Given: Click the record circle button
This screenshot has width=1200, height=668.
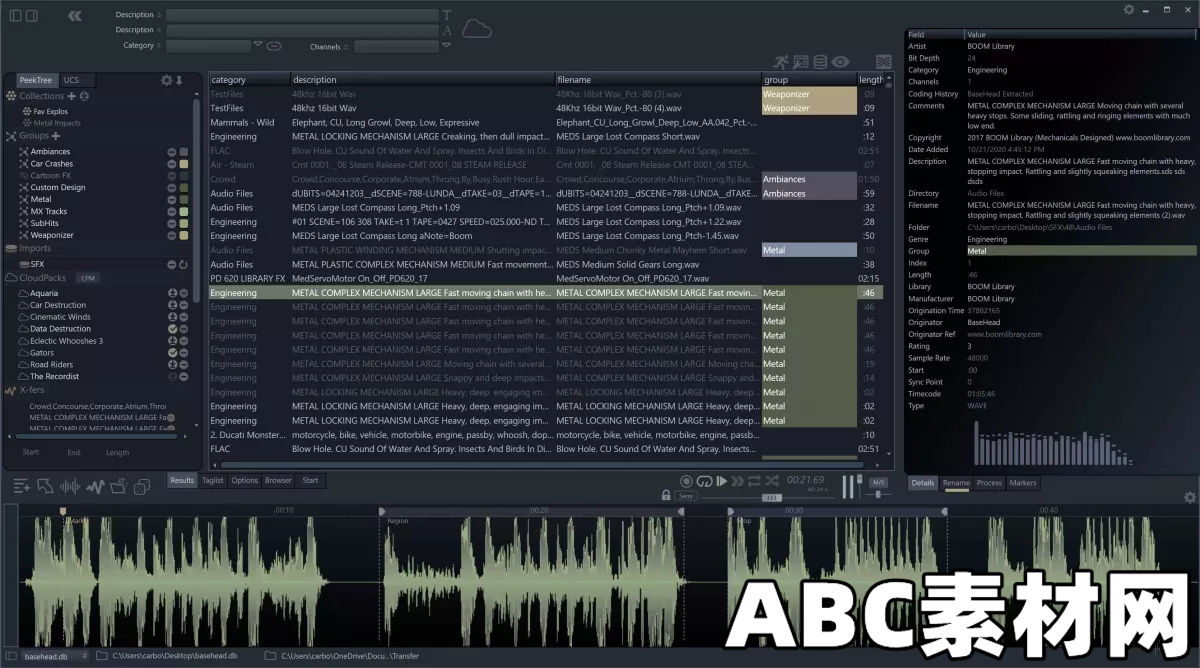Looking at the screenshot, I should [686, 481].
